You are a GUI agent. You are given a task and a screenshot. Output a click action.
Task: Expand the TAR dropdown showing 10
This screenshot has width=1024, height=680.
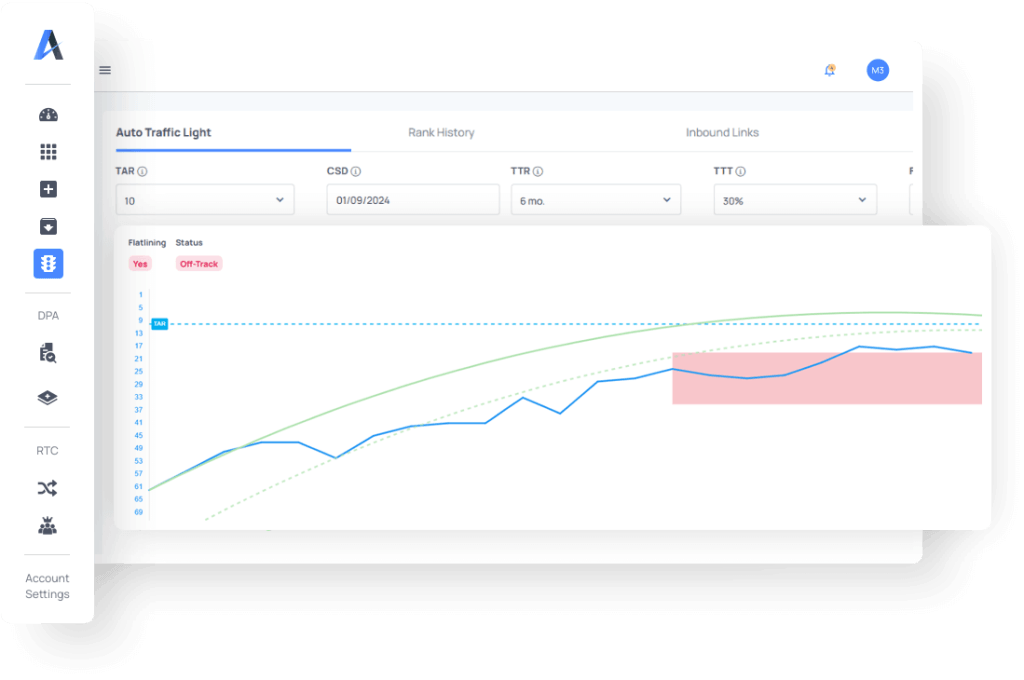pyautogui.click(x=205, y=200)
